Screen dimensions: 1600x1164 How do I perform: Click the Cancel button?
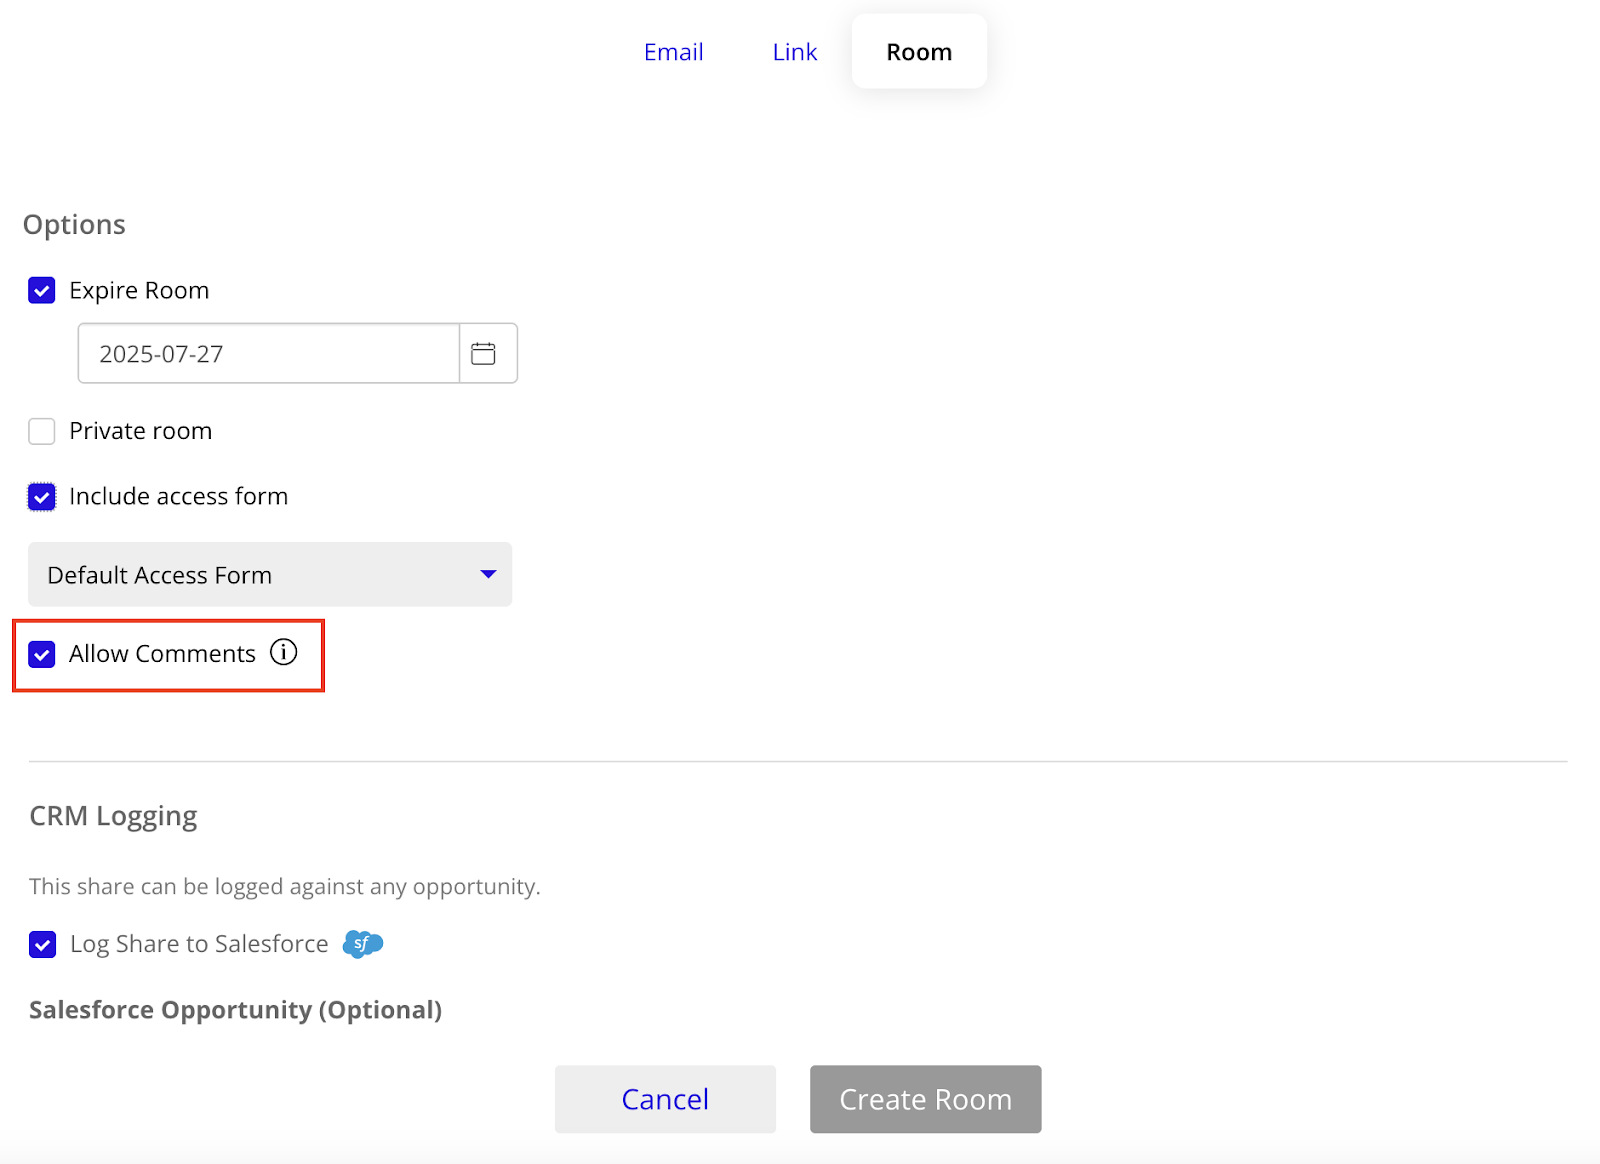(665, 1099)
